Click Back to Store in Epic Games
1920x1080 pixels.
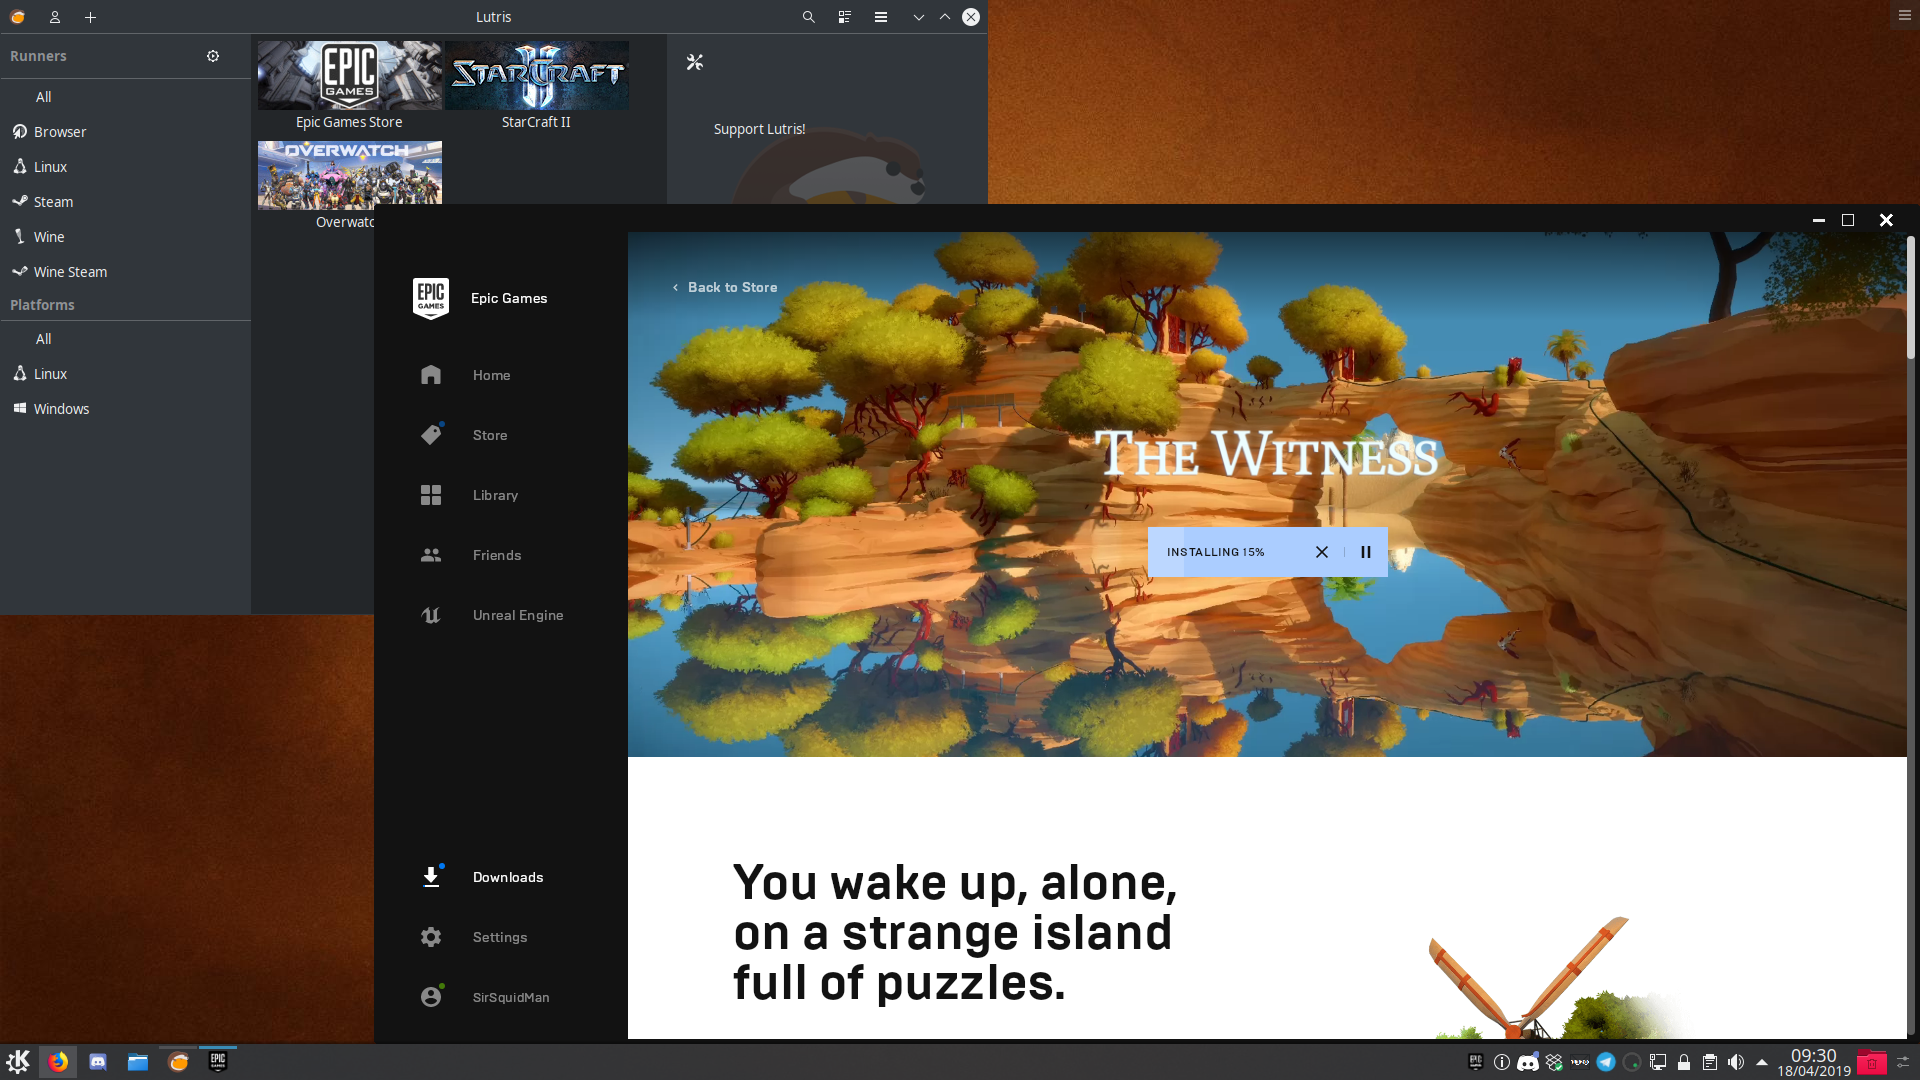[724, 286]
